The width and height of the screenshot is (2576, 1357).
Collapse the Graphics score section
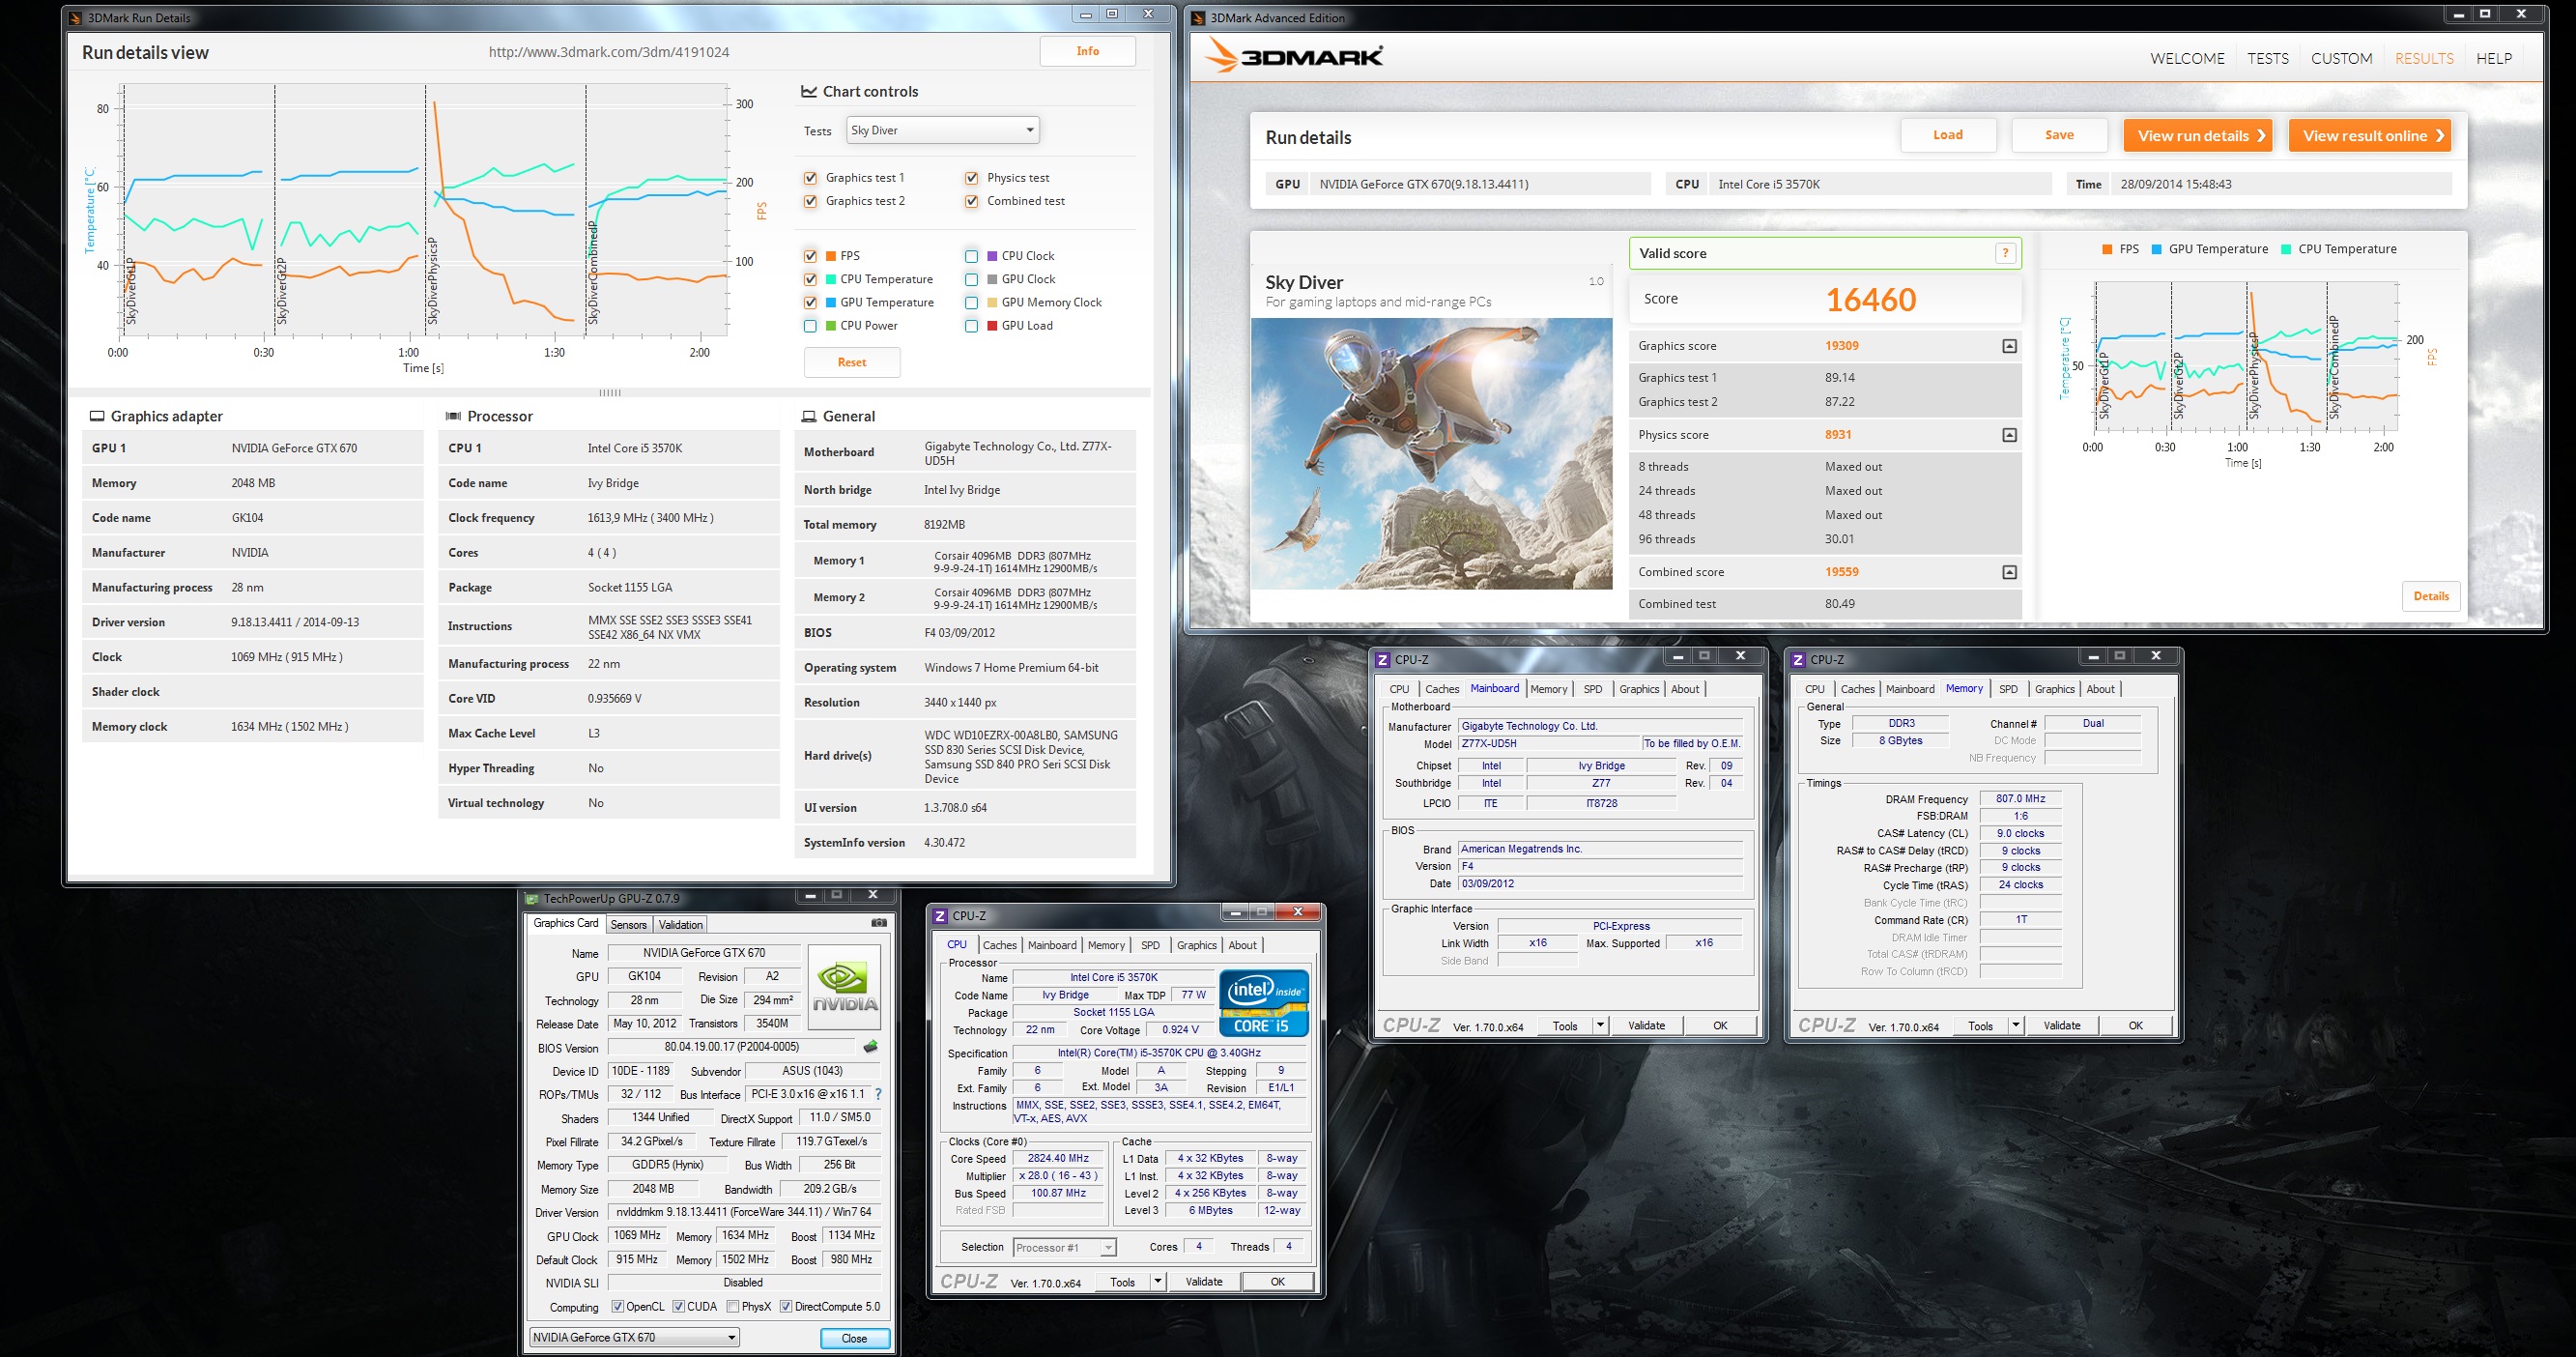2009,346
